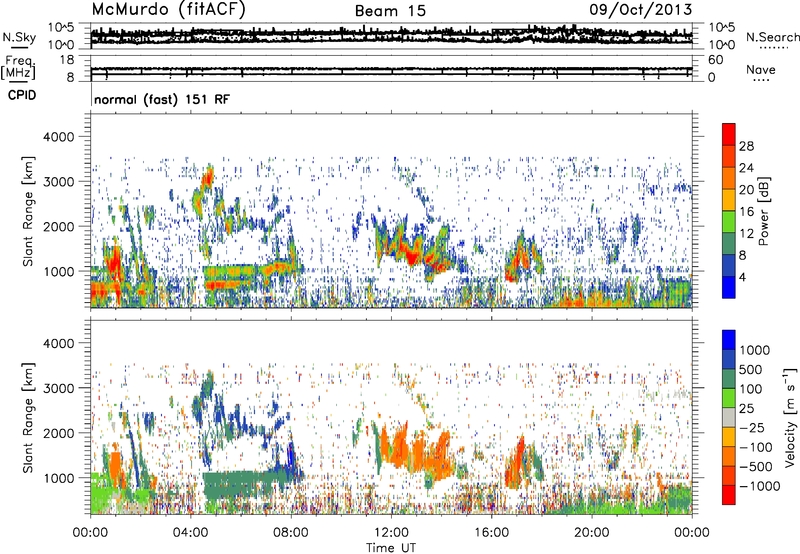This screenshot has height=554, width=800.
Task: Click the velocity panel "Slant Range [km]" label
Action: point(28,417)
